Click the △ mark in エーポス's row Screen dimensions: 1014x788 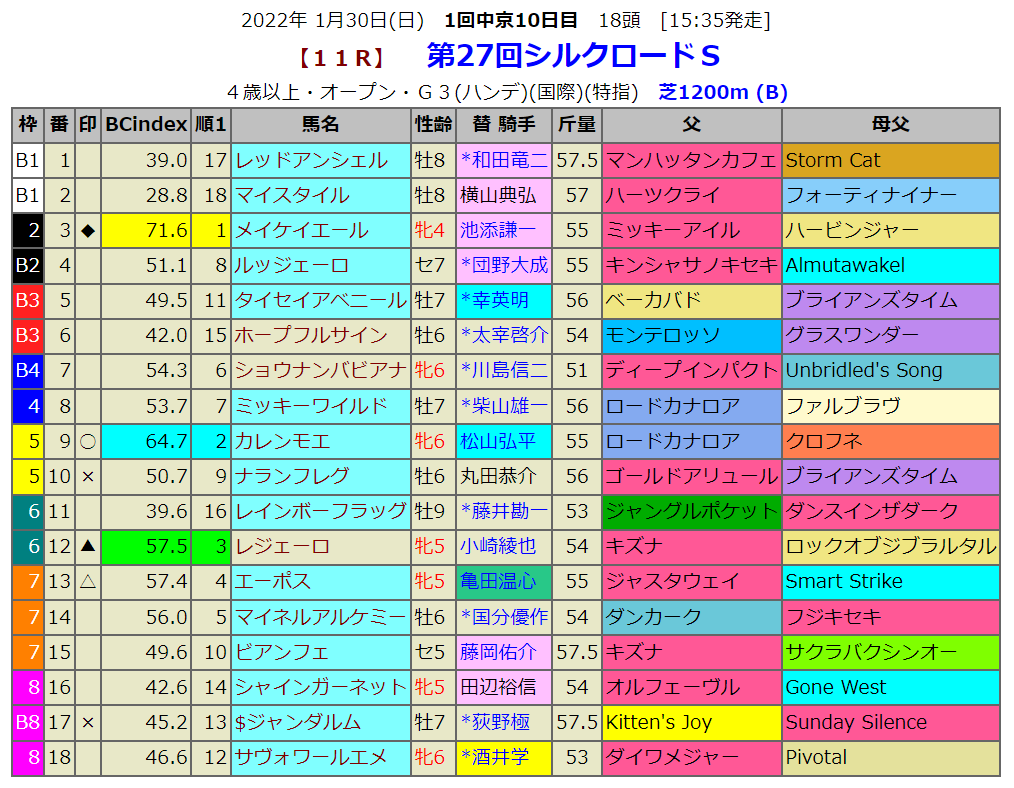(88, 581)
